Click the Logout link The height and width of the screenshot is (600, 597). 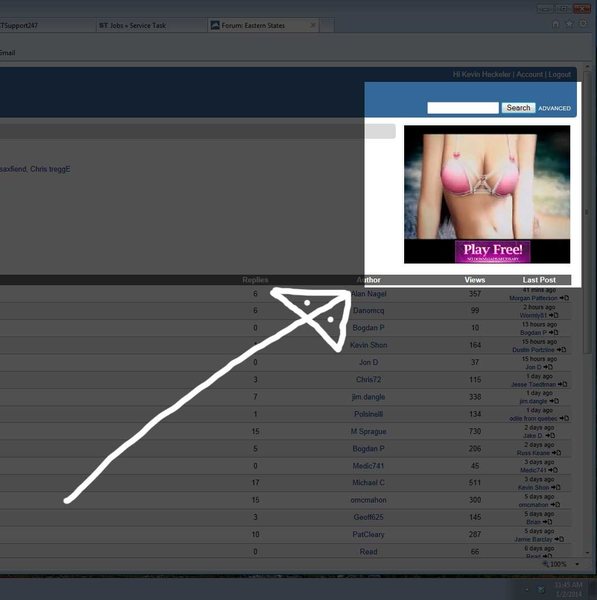point(559,74)
